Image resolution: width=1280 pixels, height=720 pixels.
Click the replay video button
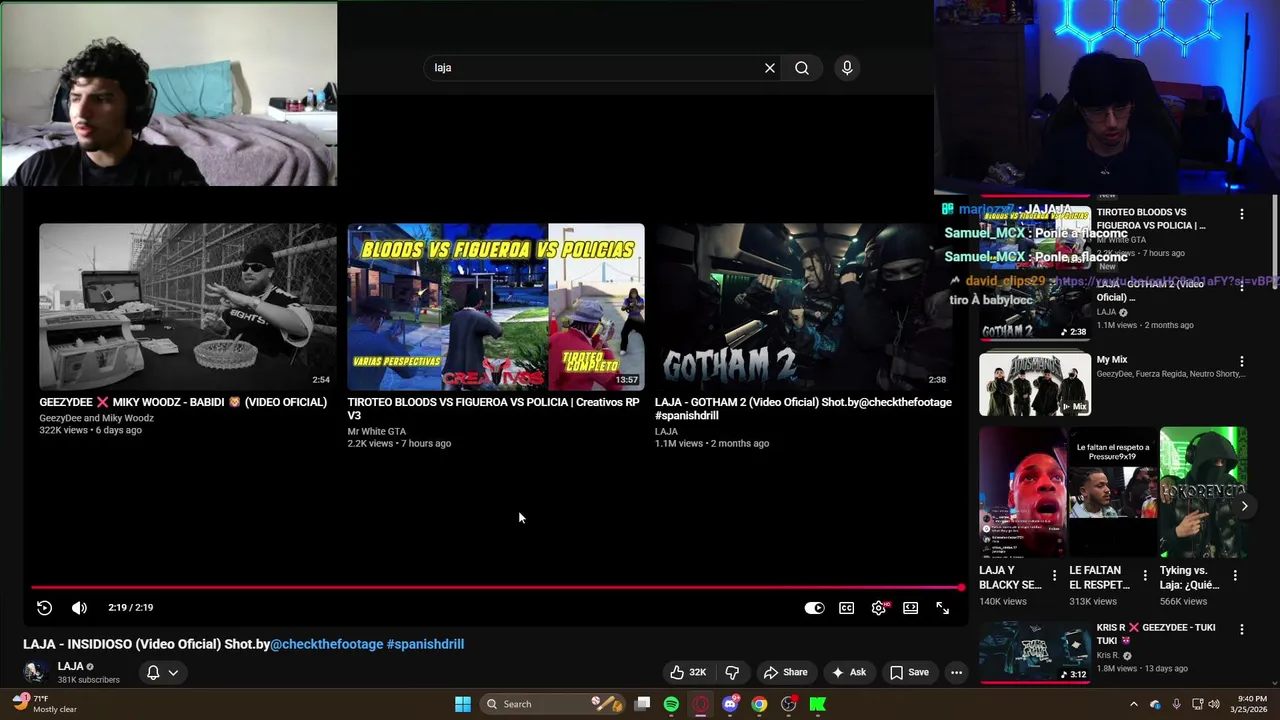[44, 608]
